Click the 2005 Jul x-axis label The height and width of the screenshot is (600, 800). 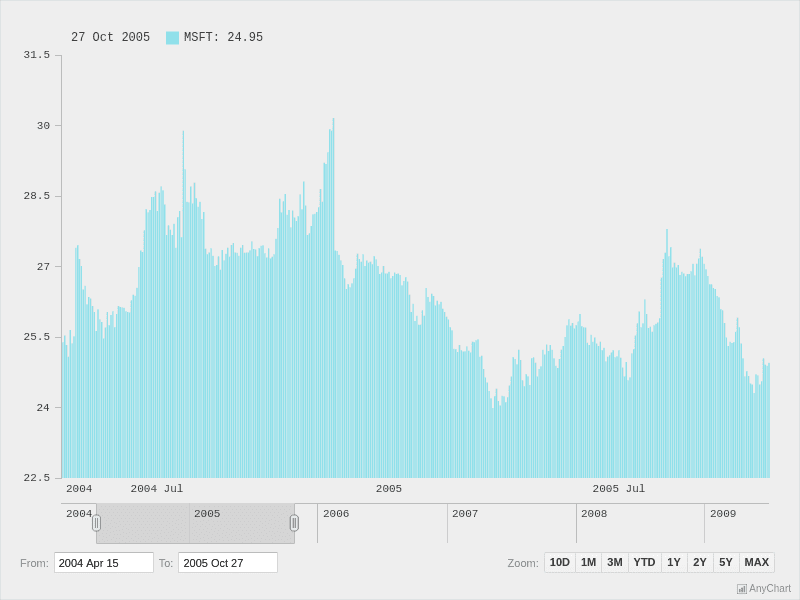point(619,489)
